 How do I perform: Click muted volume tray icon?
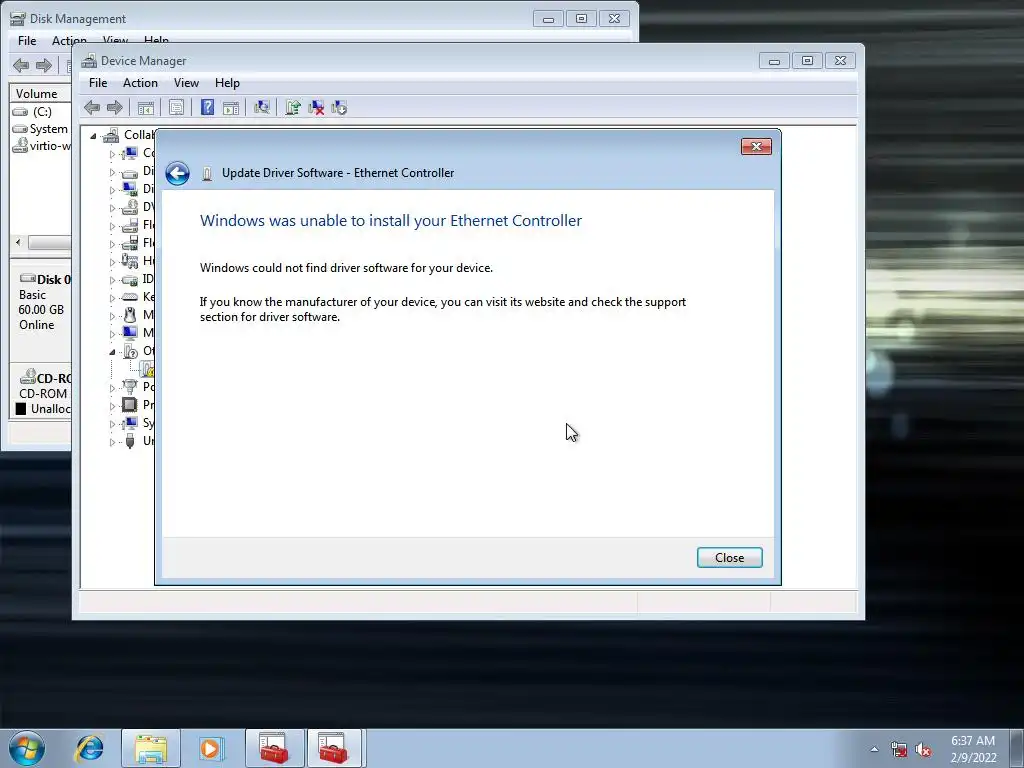coord(923,750)
